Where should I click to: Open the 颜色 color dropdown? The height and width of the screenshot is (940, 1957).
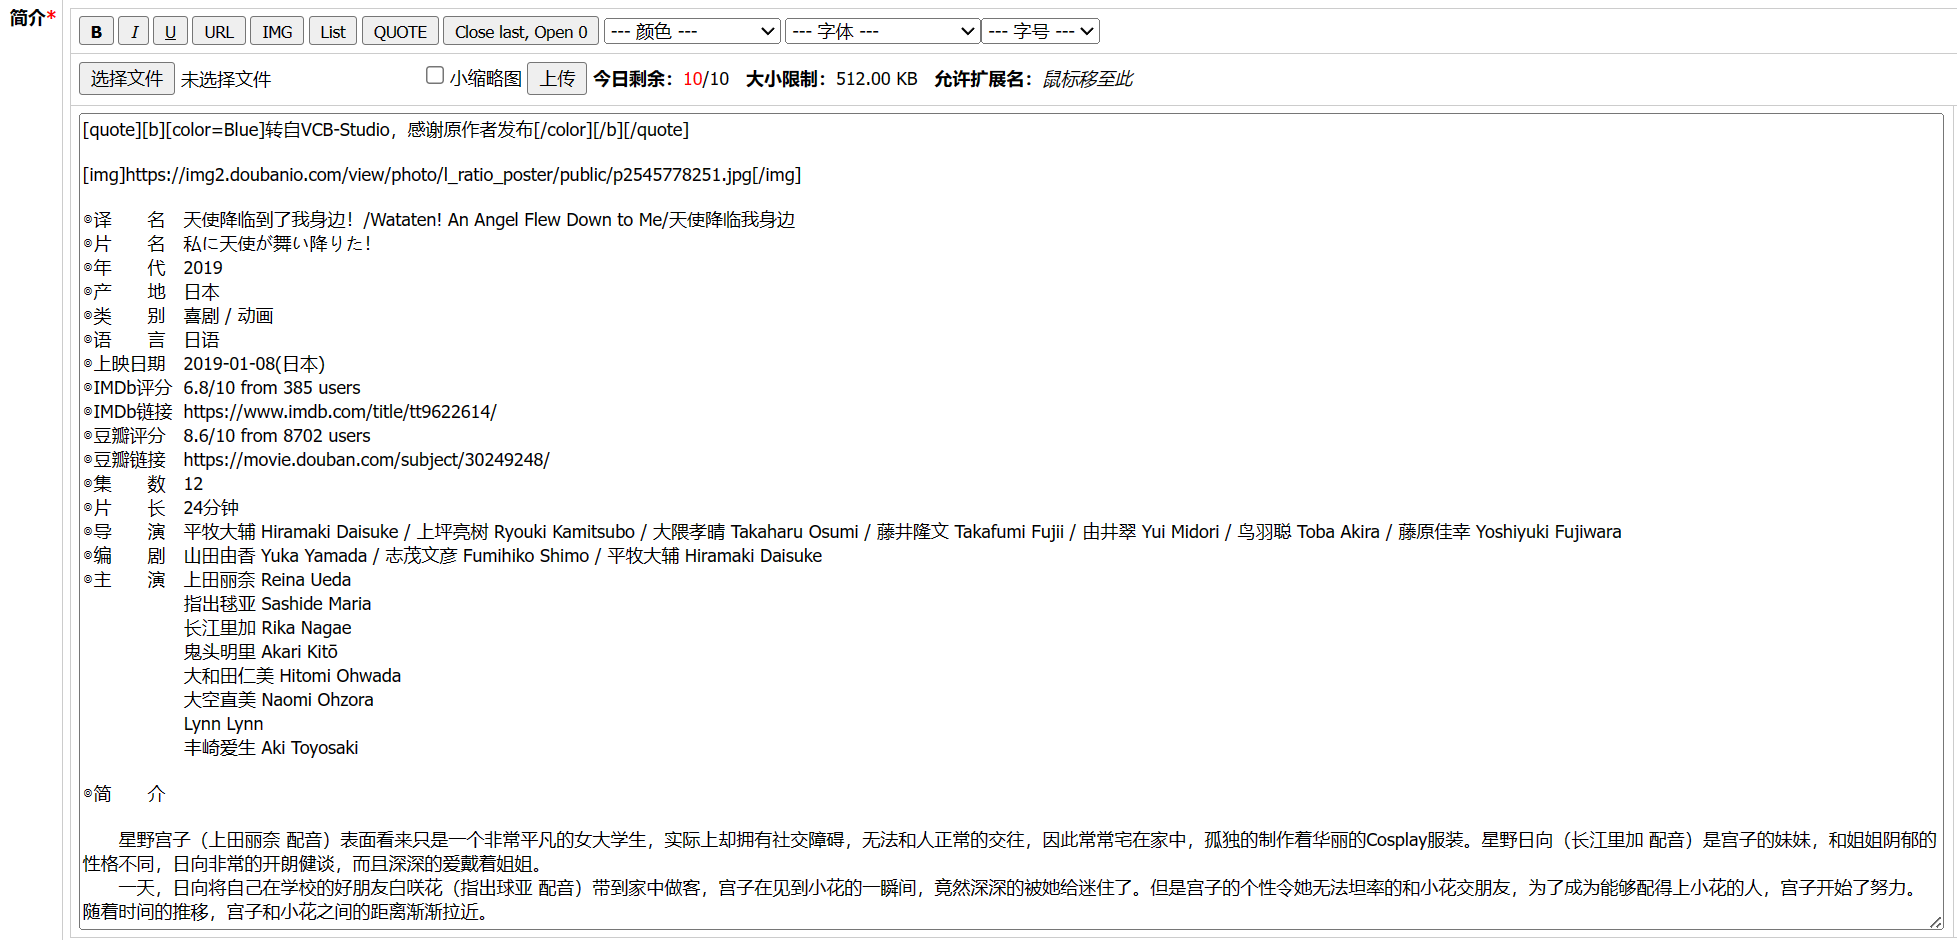(692, 31)
